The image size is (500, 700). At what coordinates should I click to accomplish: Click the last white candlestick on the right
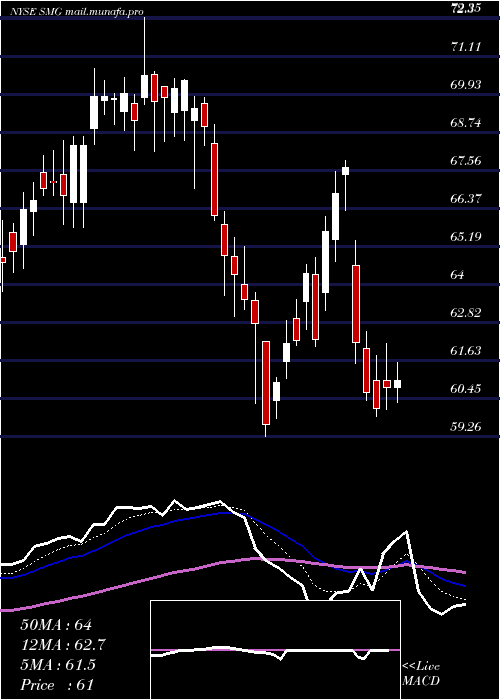[x=397, y=383]
